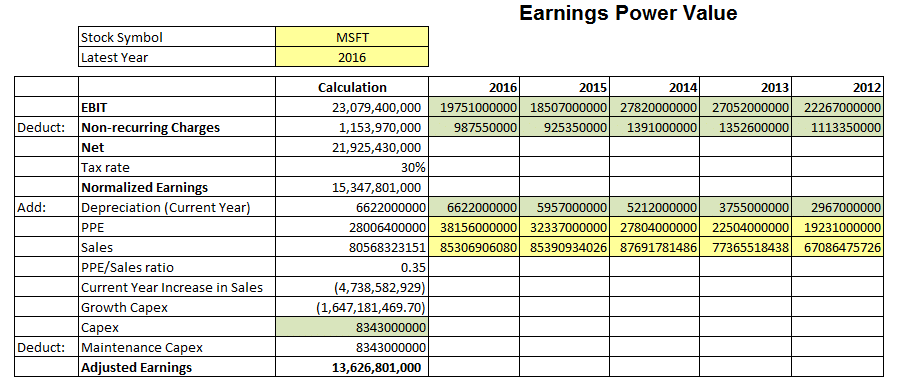Click the Latest Year 2016 input cell
Screen dimensions: 897x387
click(x=352, y=57)
